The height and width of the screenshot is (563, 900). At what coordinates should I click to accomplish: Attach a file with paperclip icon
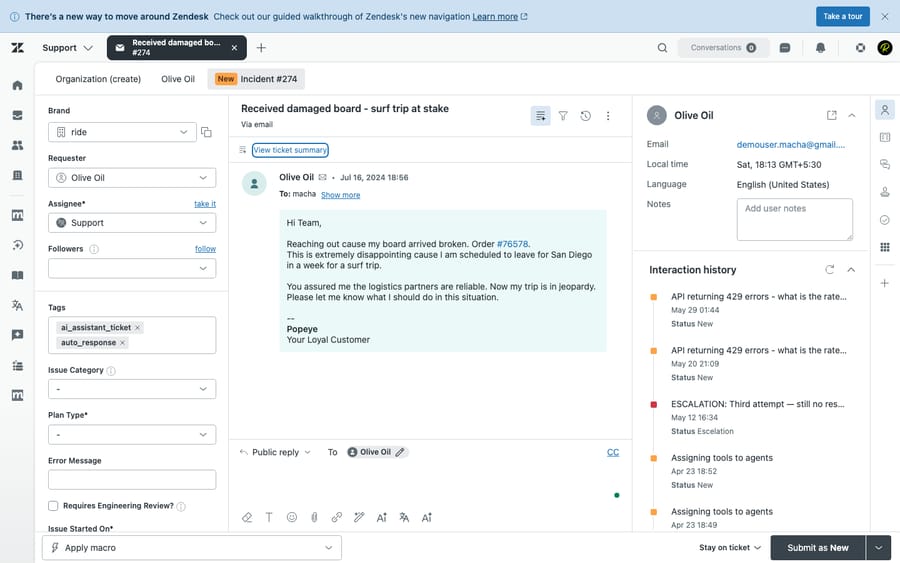[x=314, y=518]
